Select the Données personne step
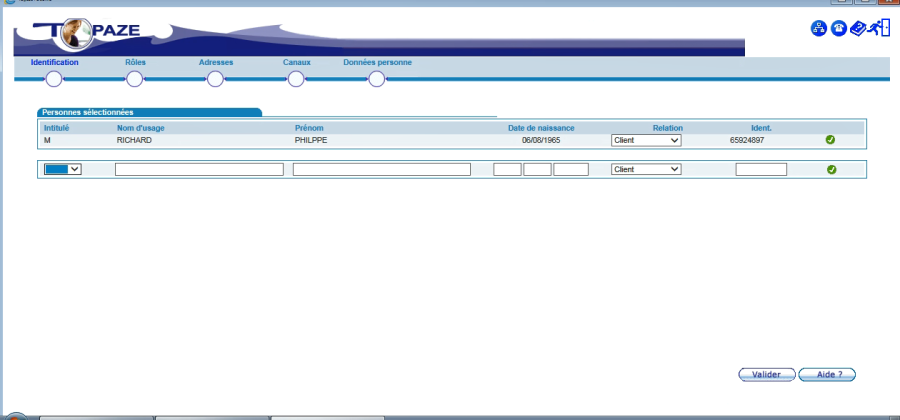 pyautogui.click(x=376, y=79)
